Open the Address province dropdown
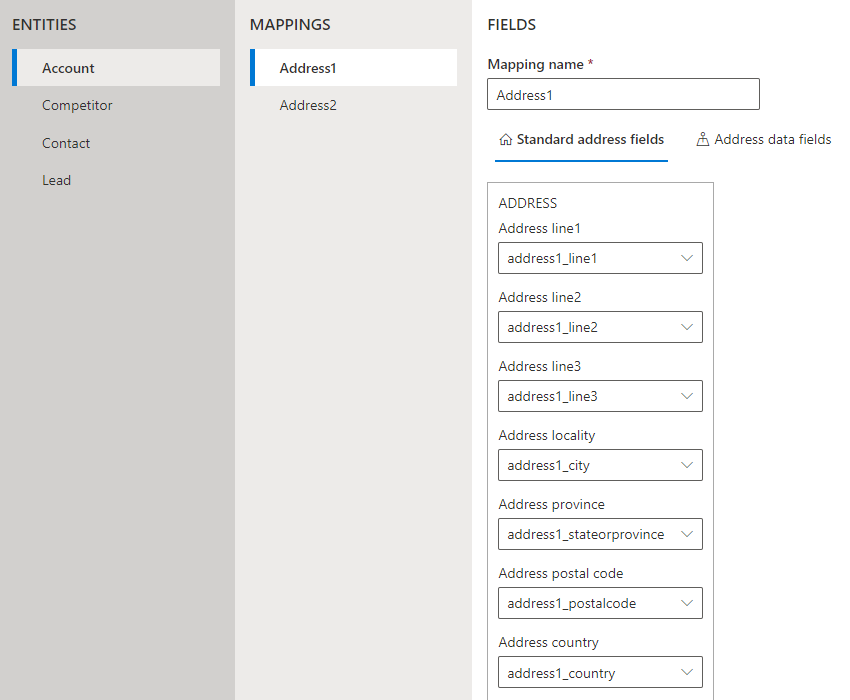This screenshot has height=700, width=850. (x=687, y=533)
